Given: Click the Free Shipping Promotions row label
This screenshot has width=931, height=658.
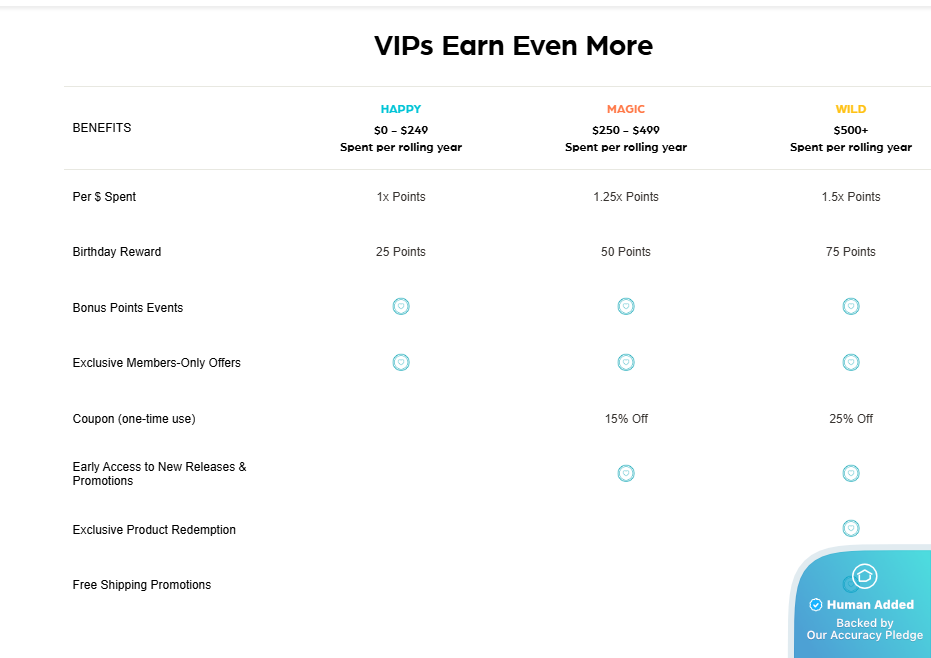Looking at the screenshot, I should 142,585.
